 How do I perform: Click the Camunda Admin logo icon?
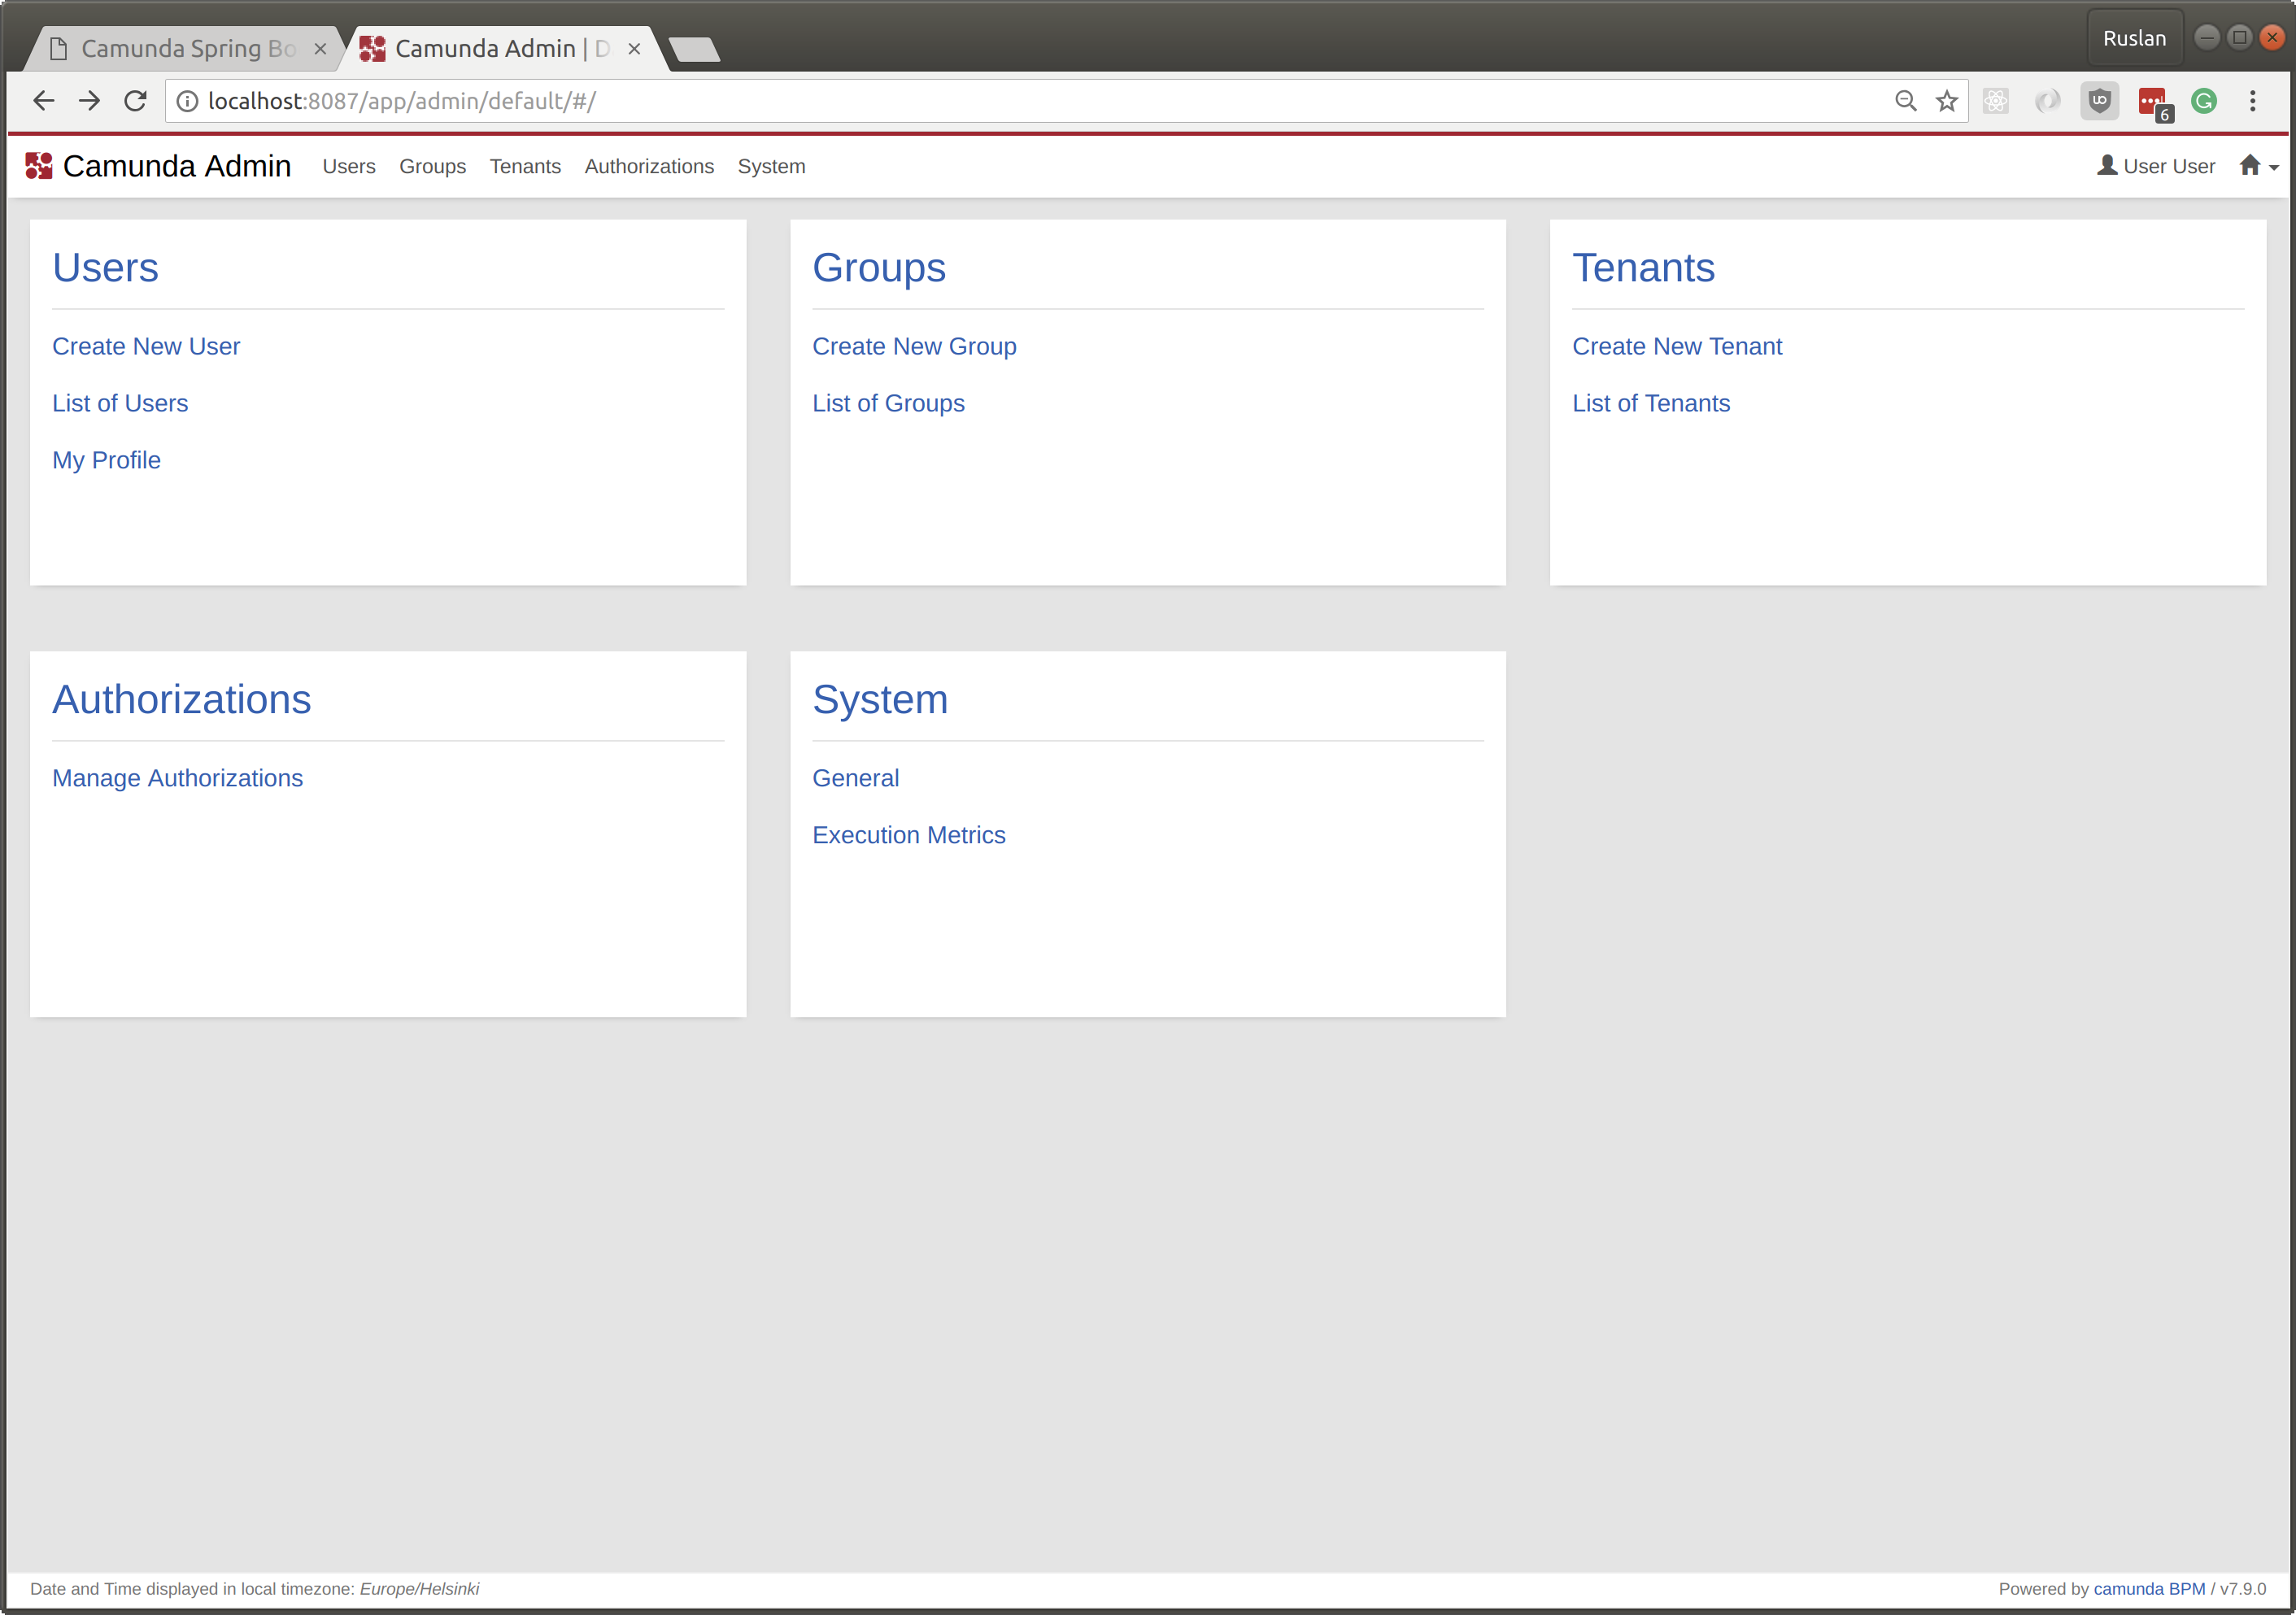point(38,166)
